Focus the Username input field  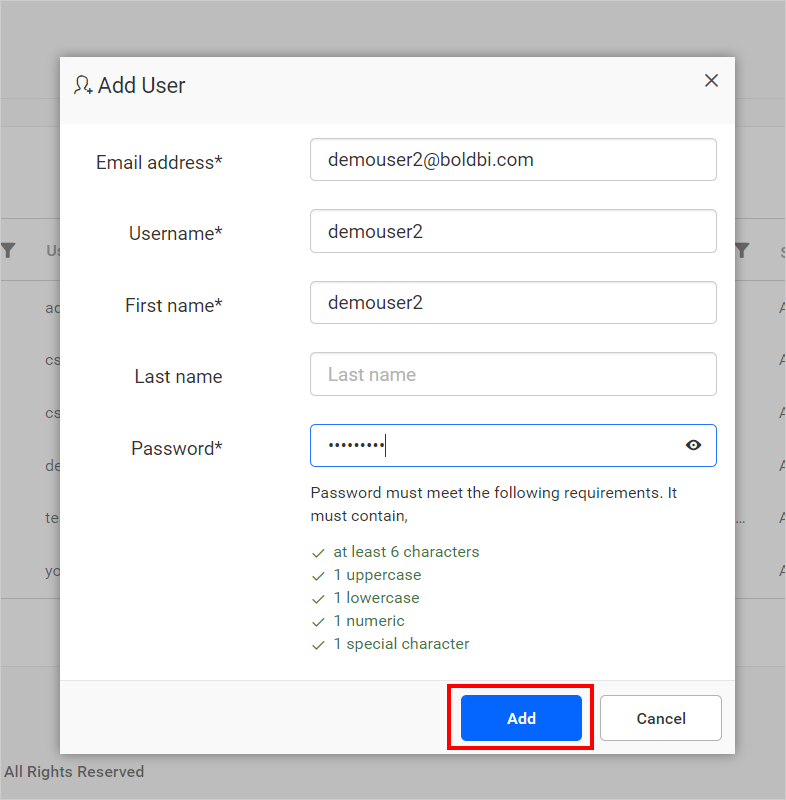click(513, 231)
